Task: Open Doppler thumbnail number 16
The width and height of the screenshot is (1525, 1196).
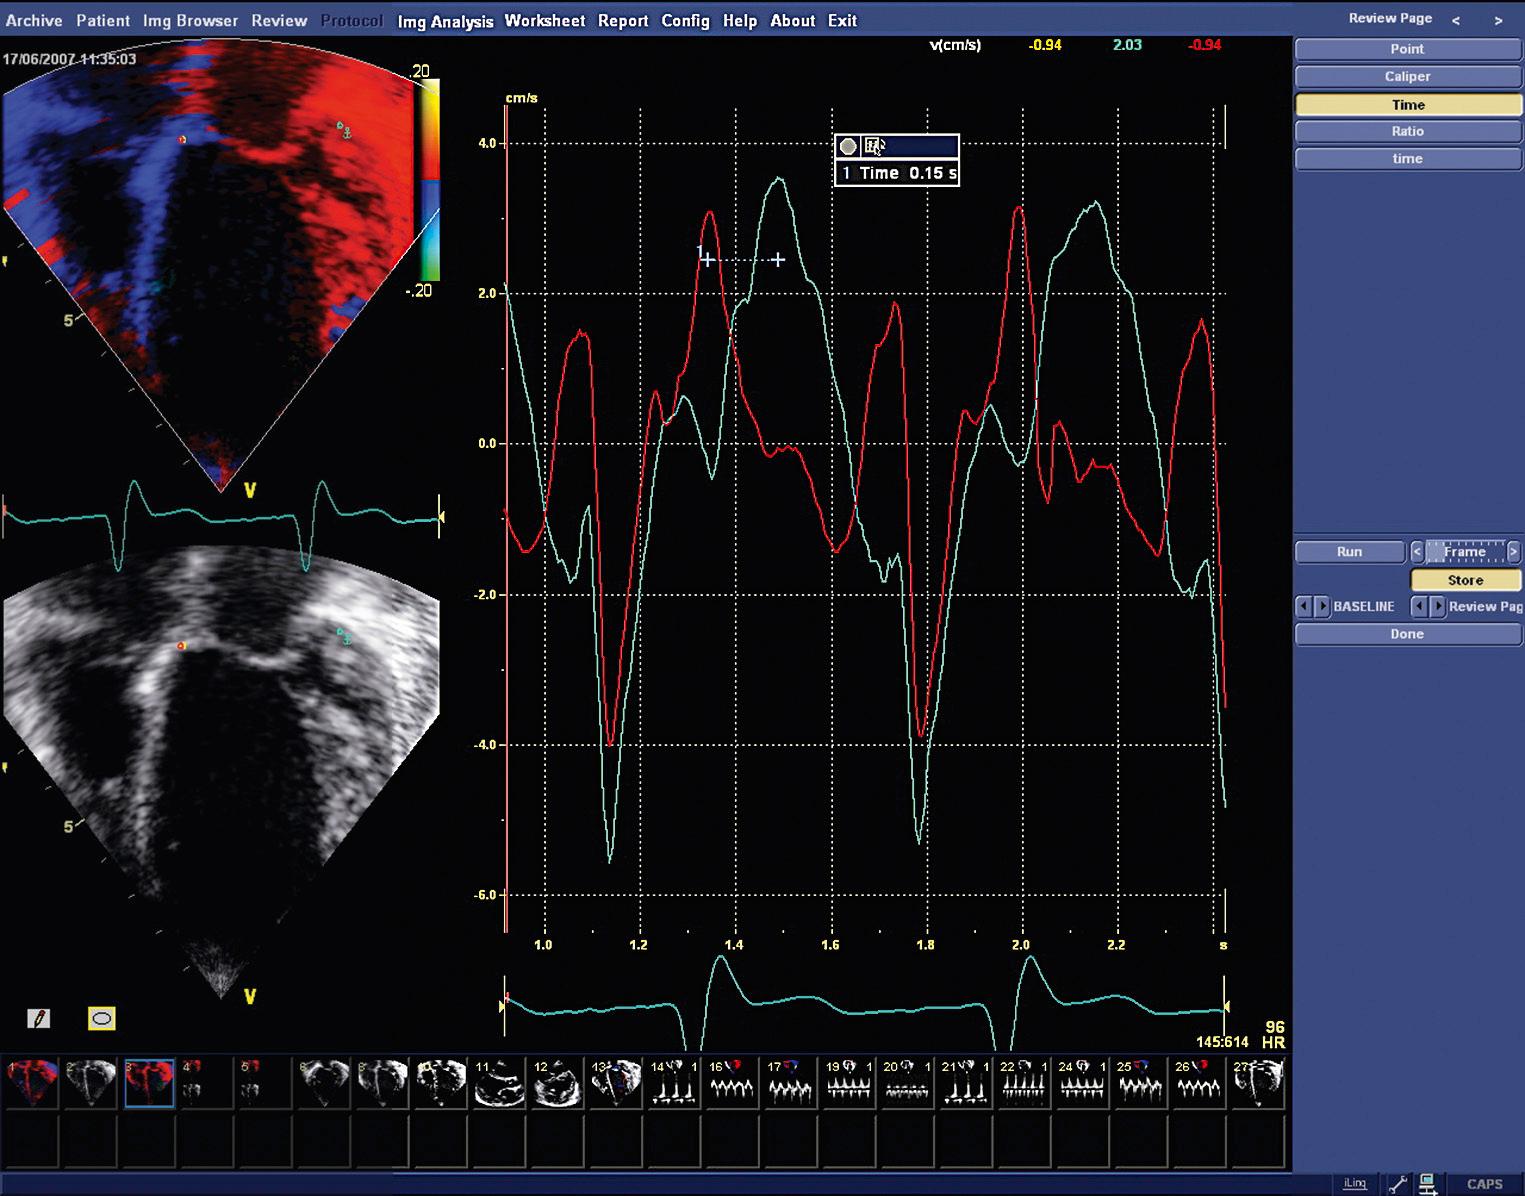Action: coord(732,1084)
